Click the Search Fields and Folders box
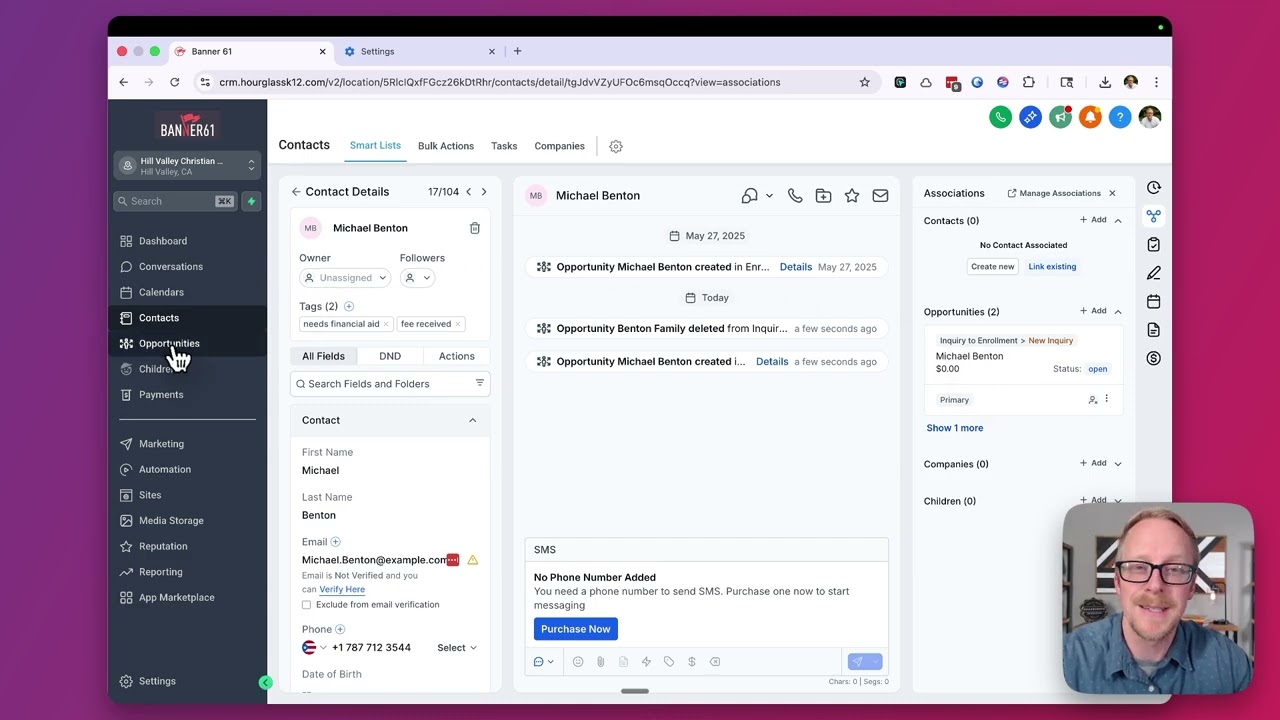1280x720 pixels. click(x=390, y=384)
